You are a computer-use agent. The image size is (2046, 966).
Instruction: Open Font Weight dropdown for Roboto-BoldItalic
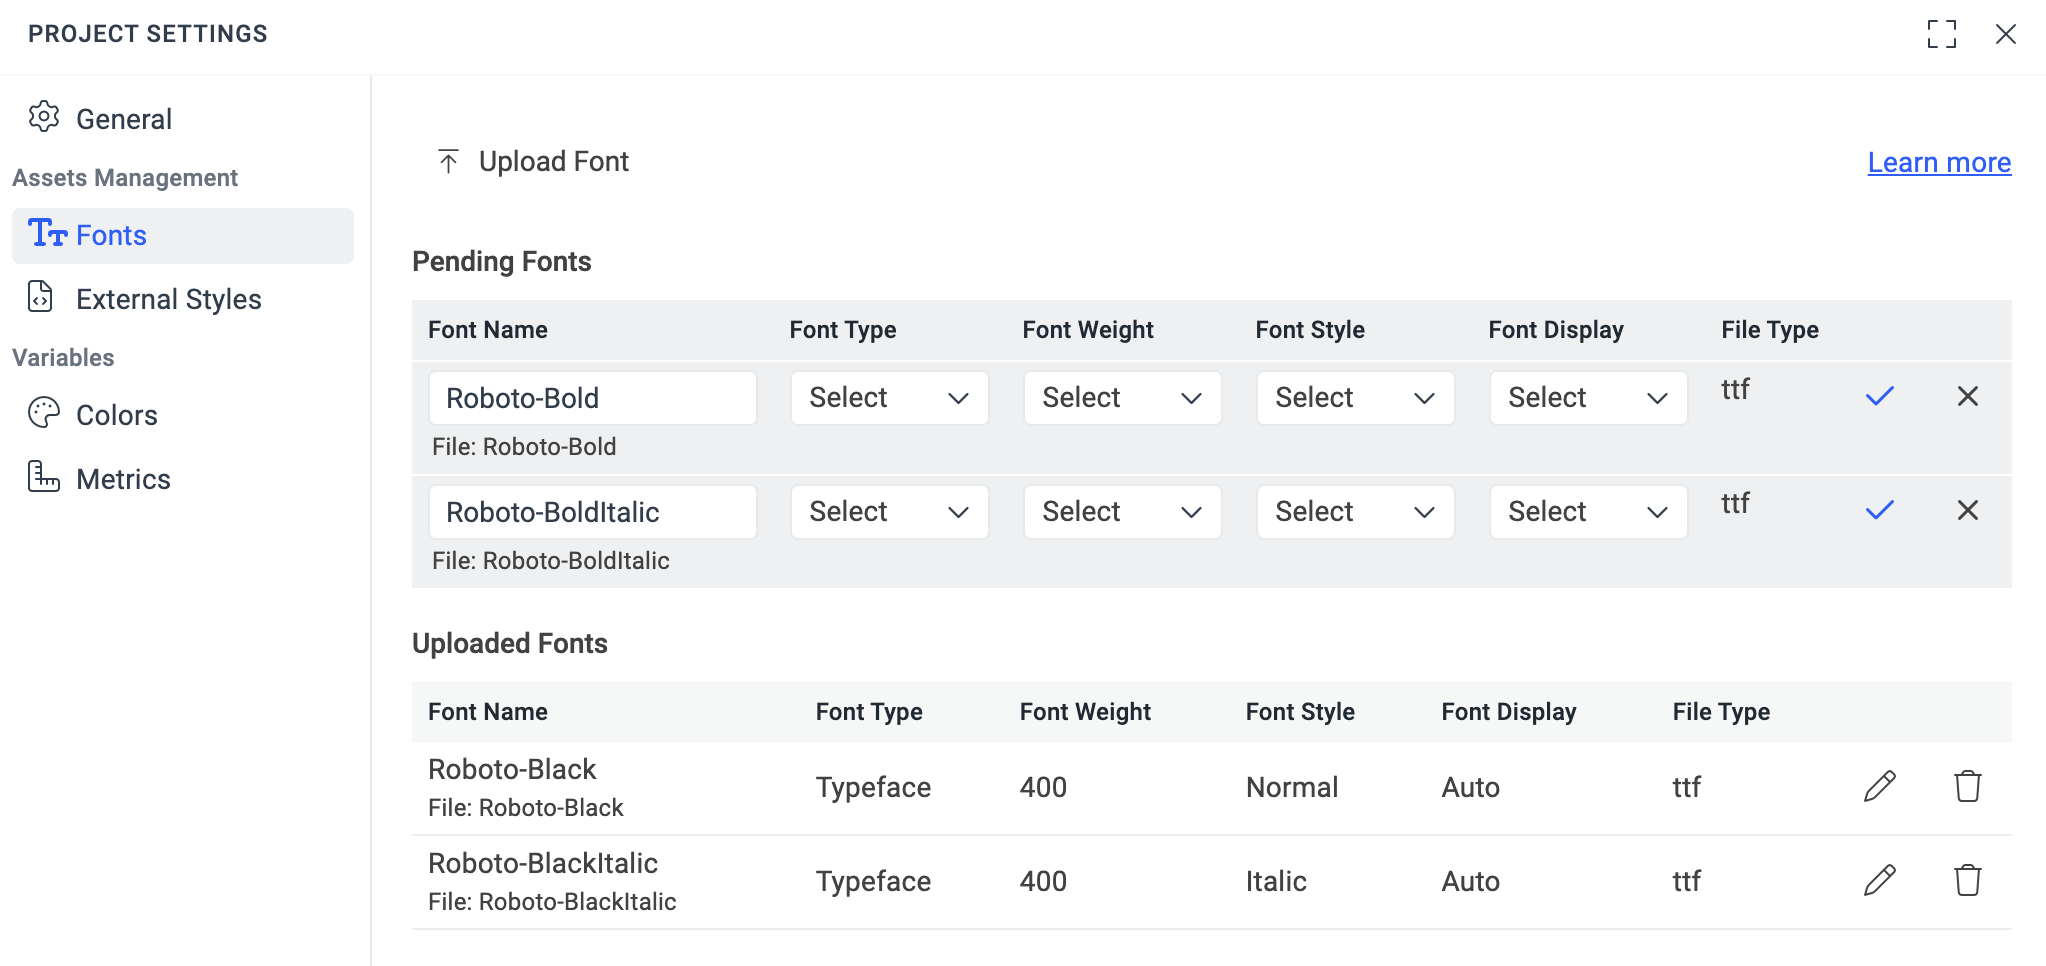pyautogui.click(x=1122, y=511)
